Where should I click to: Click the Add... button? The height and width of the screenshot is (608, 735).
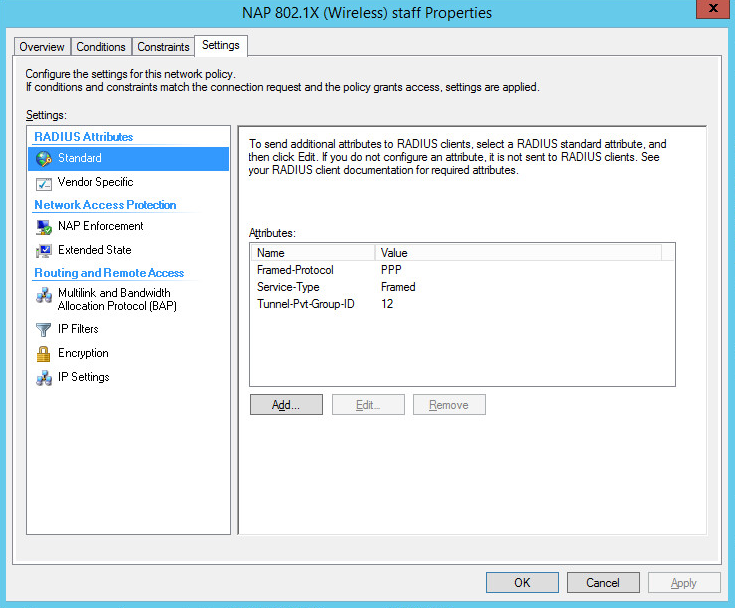pyautogui.click(x=286, y=405)
